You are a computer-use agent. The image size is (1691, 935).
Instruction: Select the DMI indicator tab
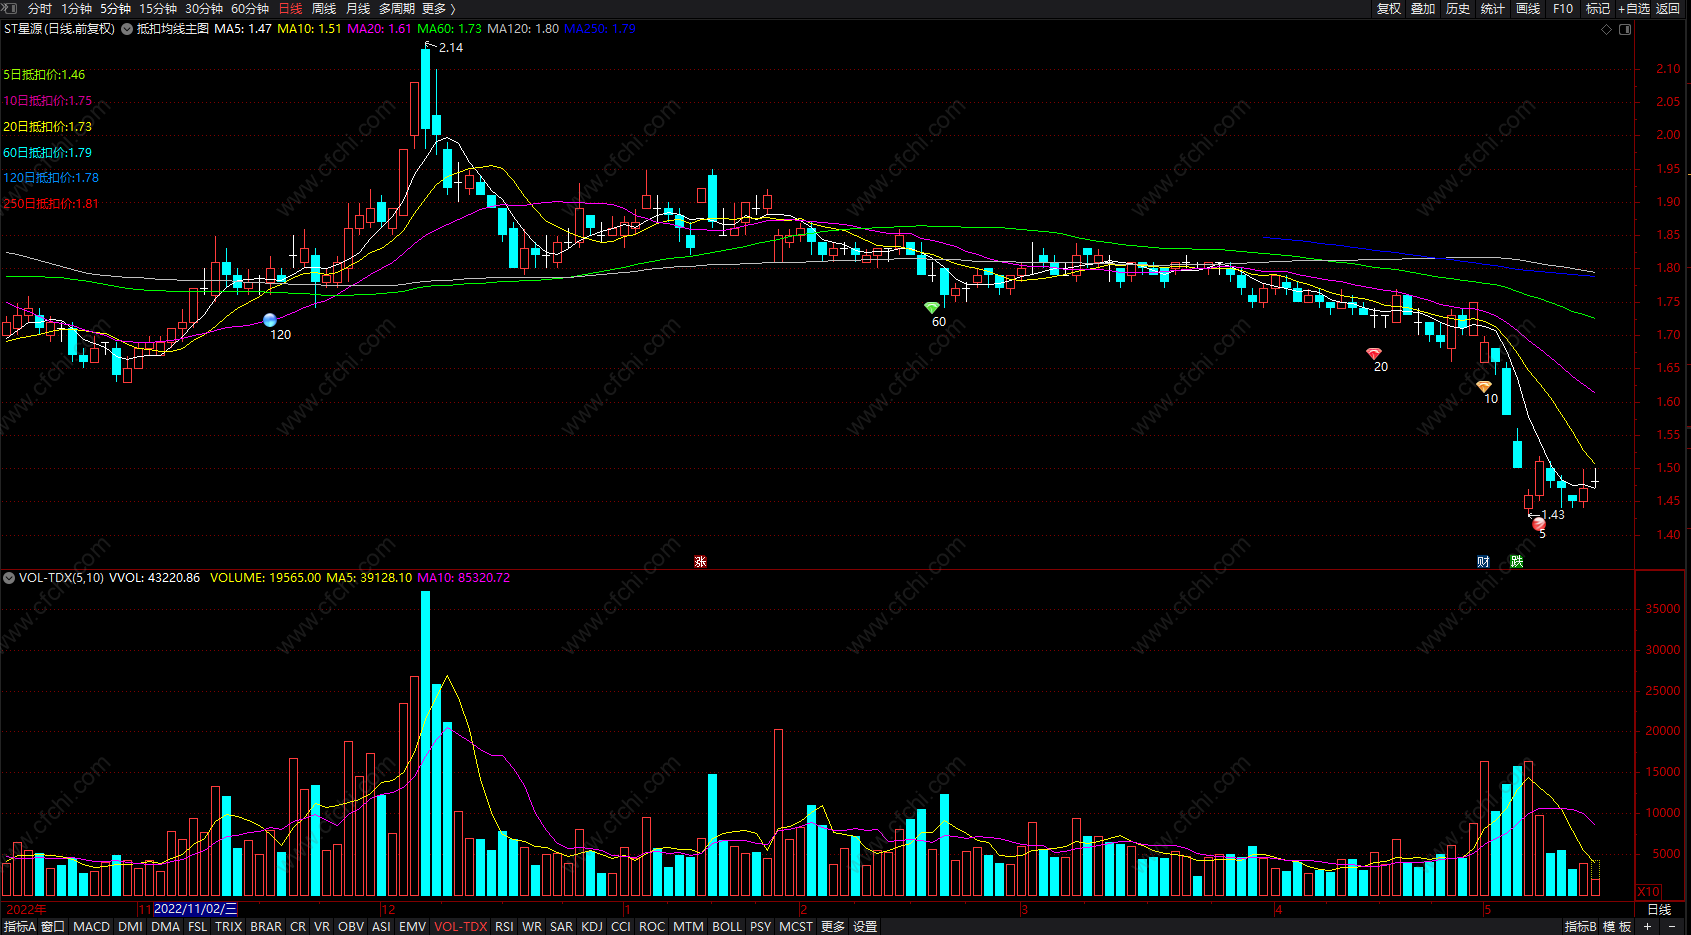click(x=130, y=927)
